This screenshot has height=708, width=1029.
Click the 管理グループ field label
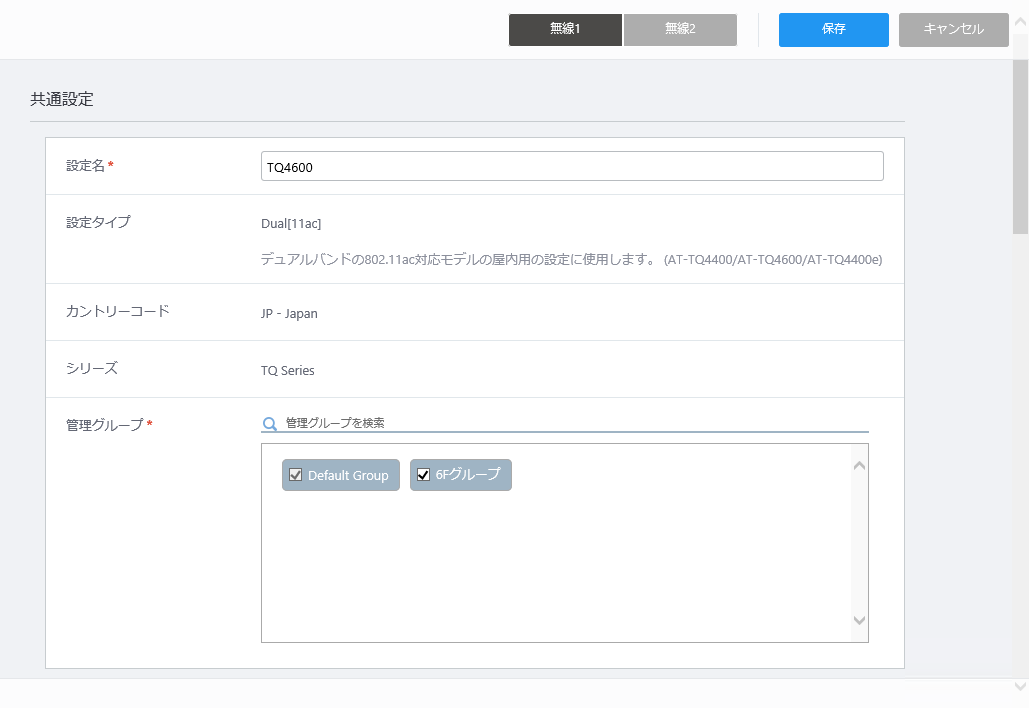[104, 425]
